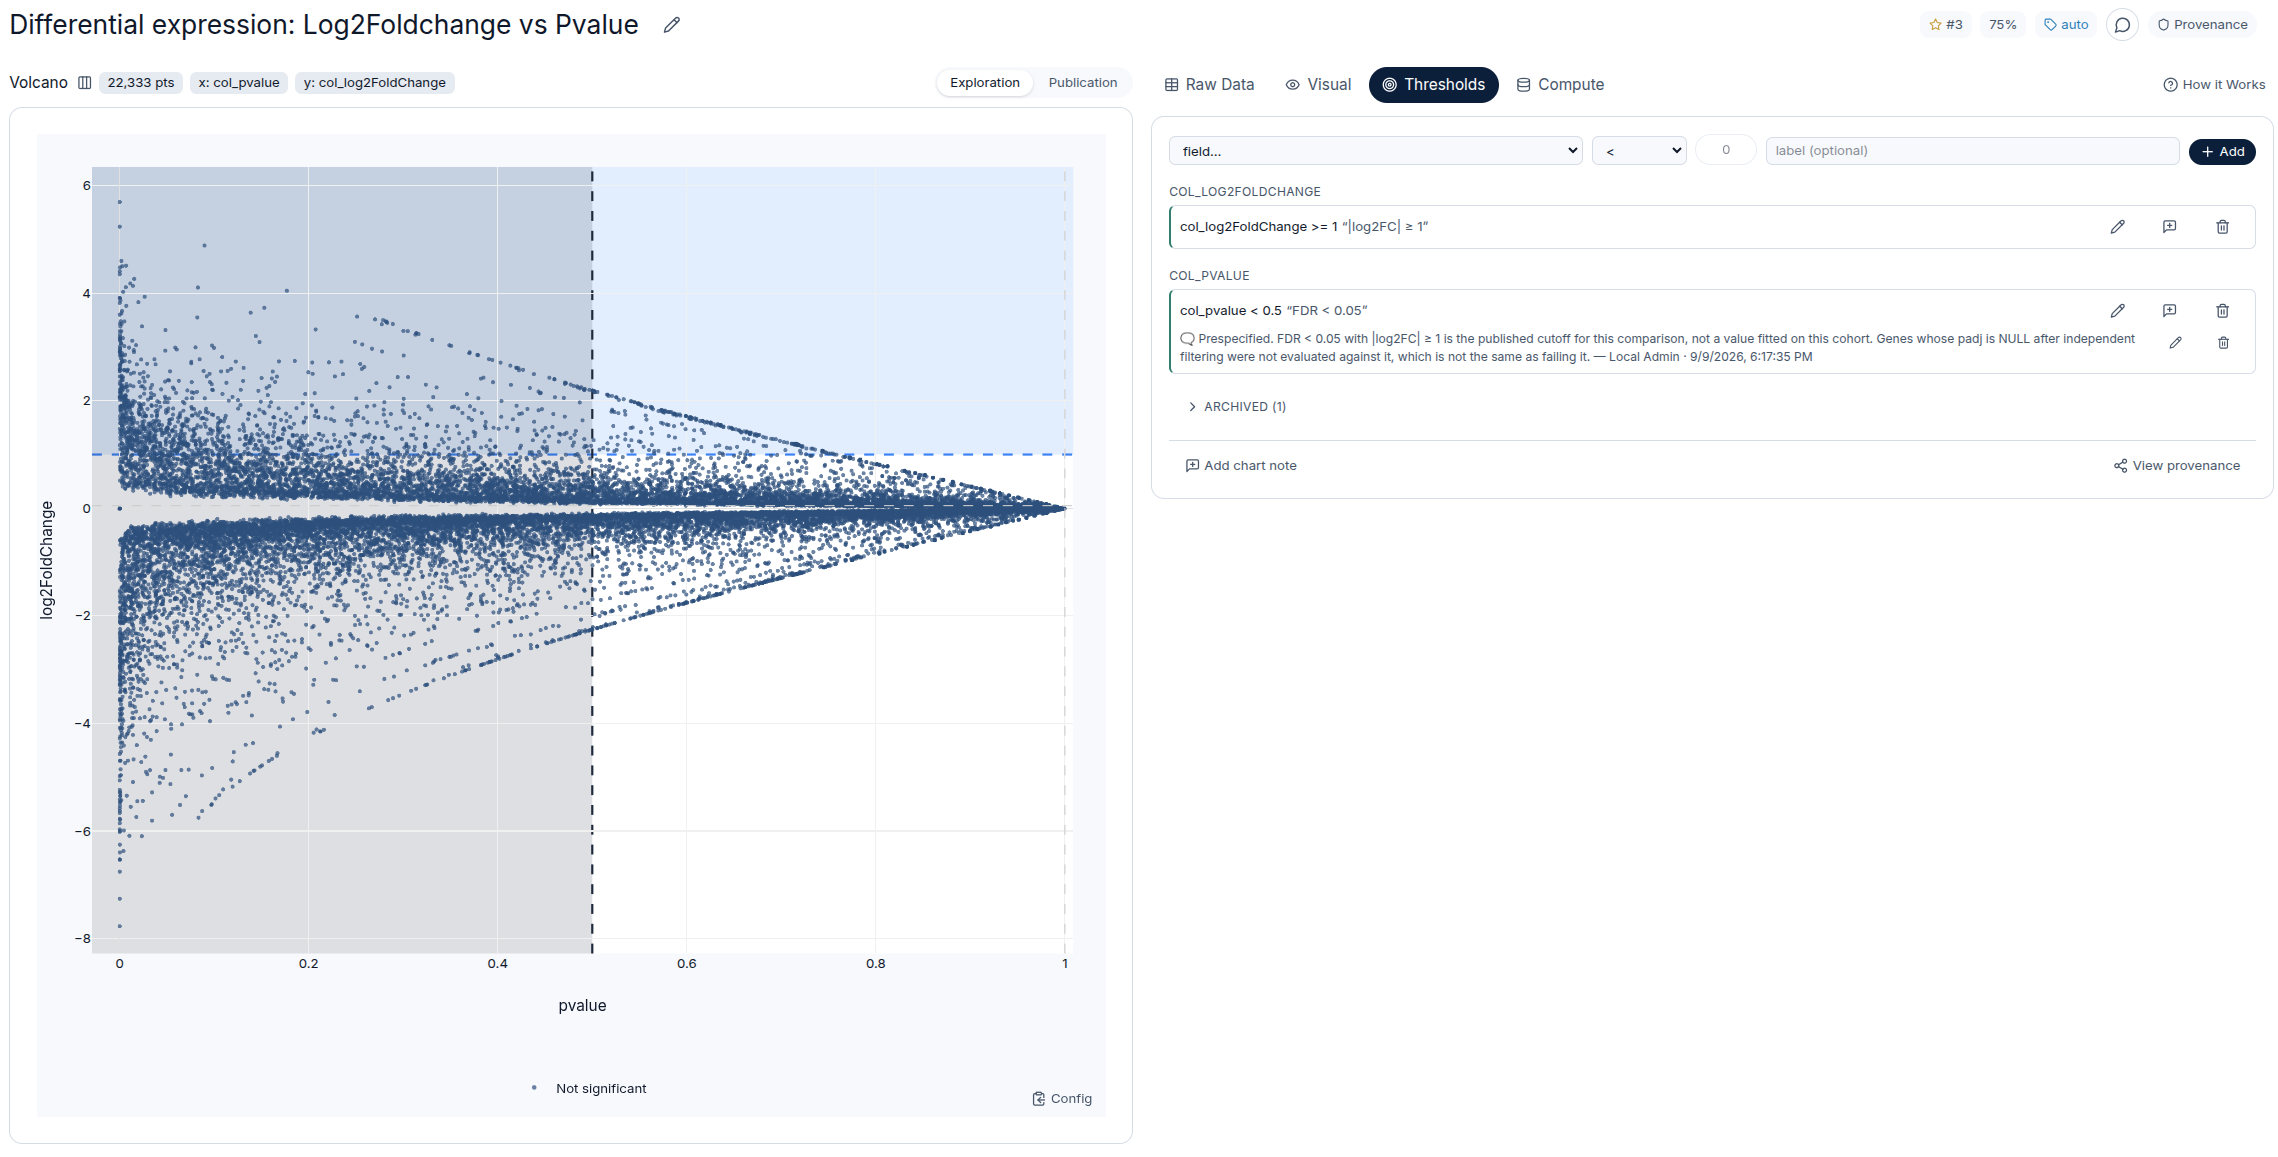Click the threshold value input field
Image resolution: width=2278 pixels, height=1157 pixels.
1726,150
